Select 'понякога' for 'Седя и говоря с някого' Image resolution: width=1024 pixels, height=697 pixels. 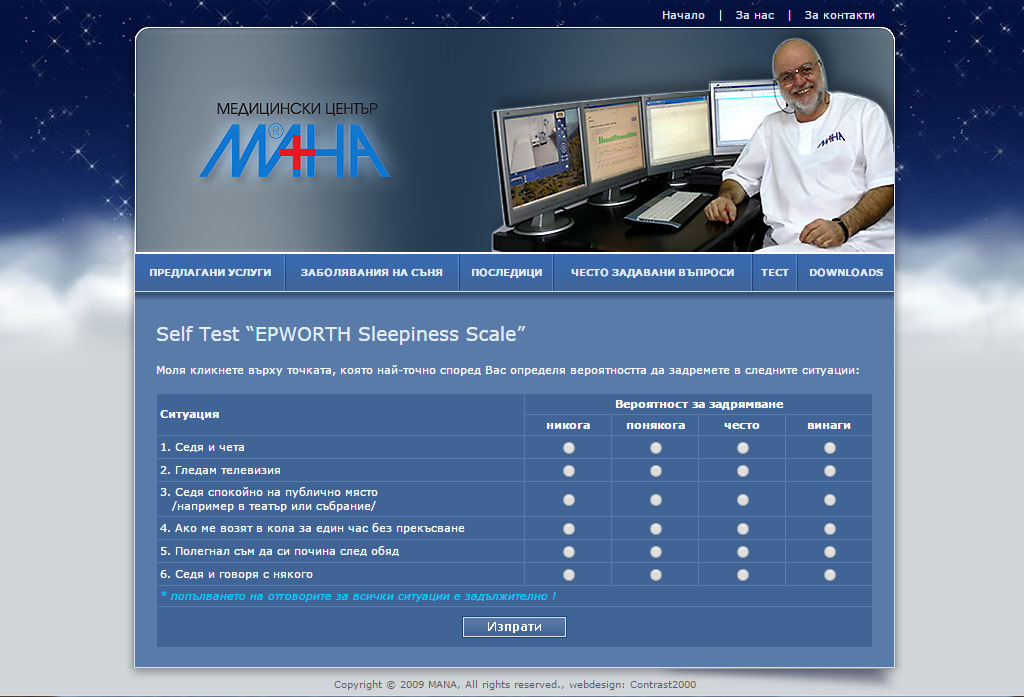click(656, 575)
